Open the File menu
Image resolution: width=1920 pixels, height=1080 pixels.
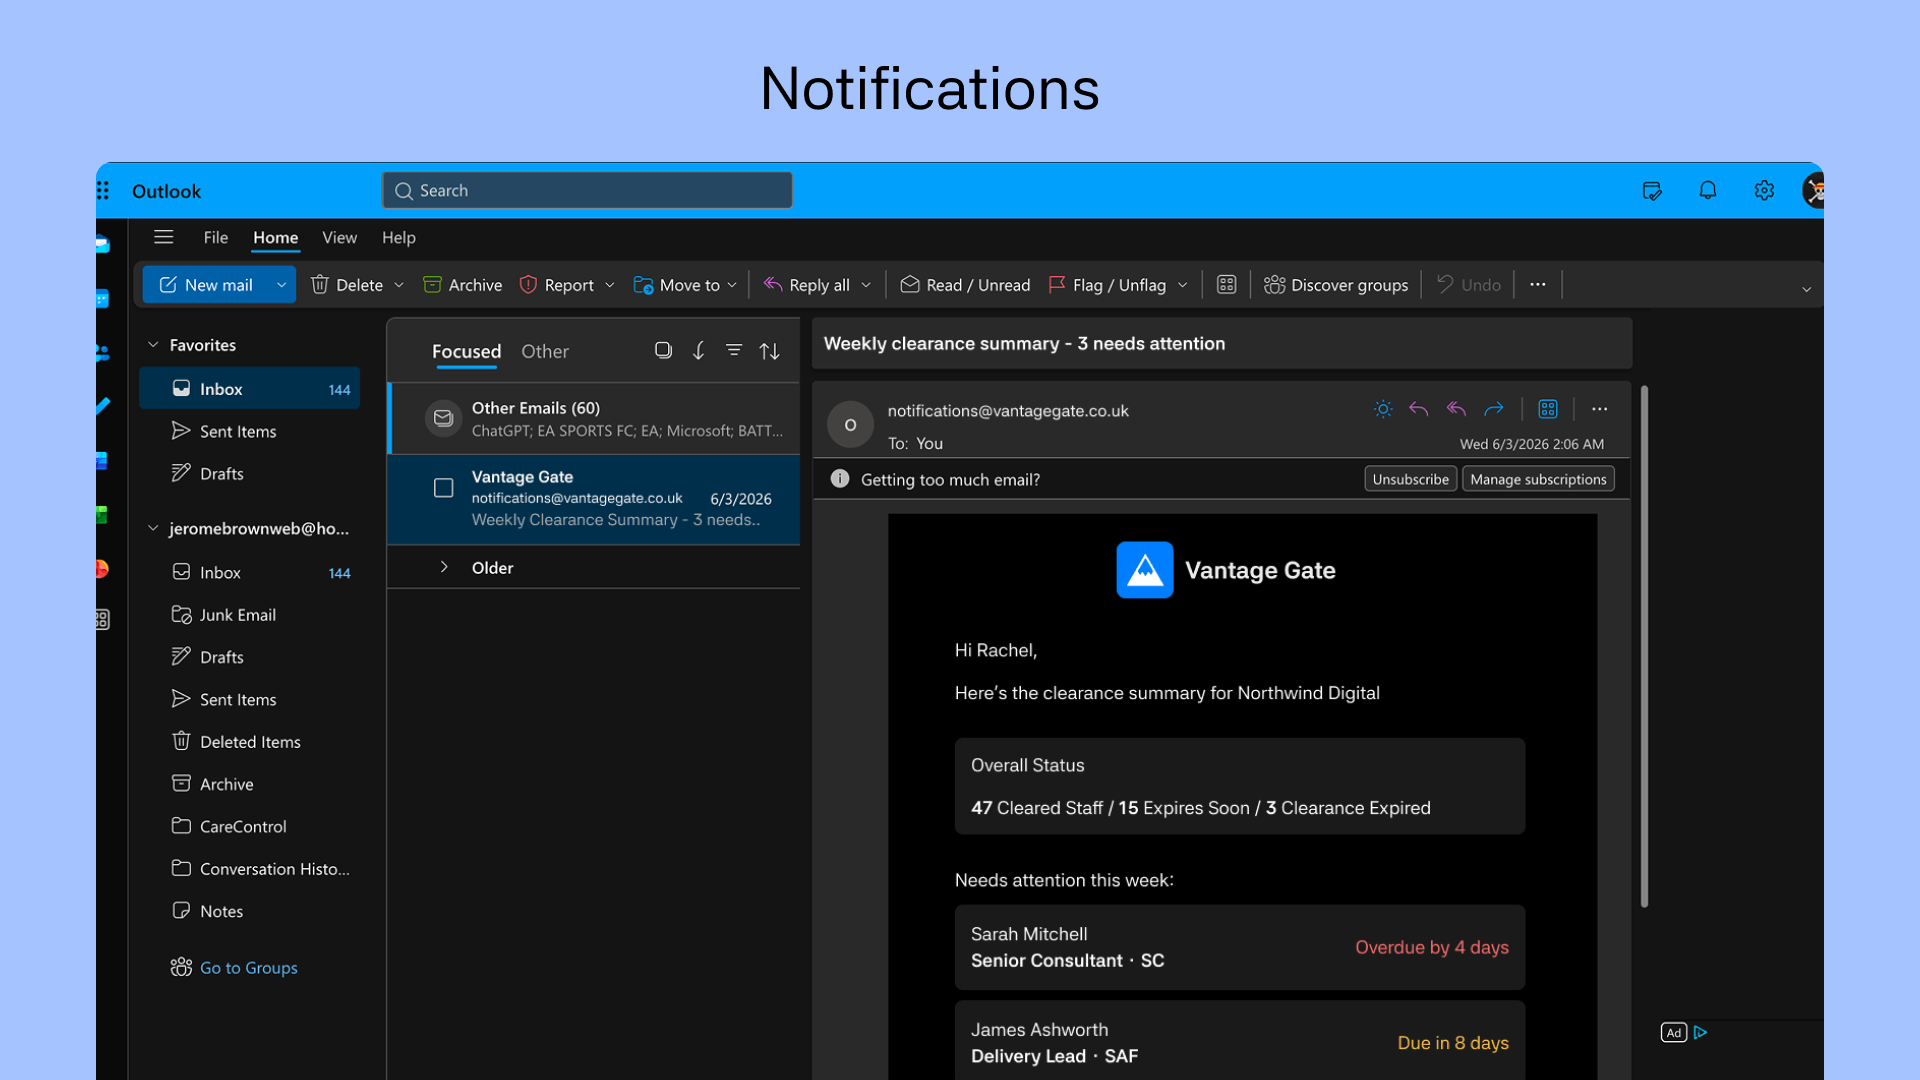tap(215, 237)
